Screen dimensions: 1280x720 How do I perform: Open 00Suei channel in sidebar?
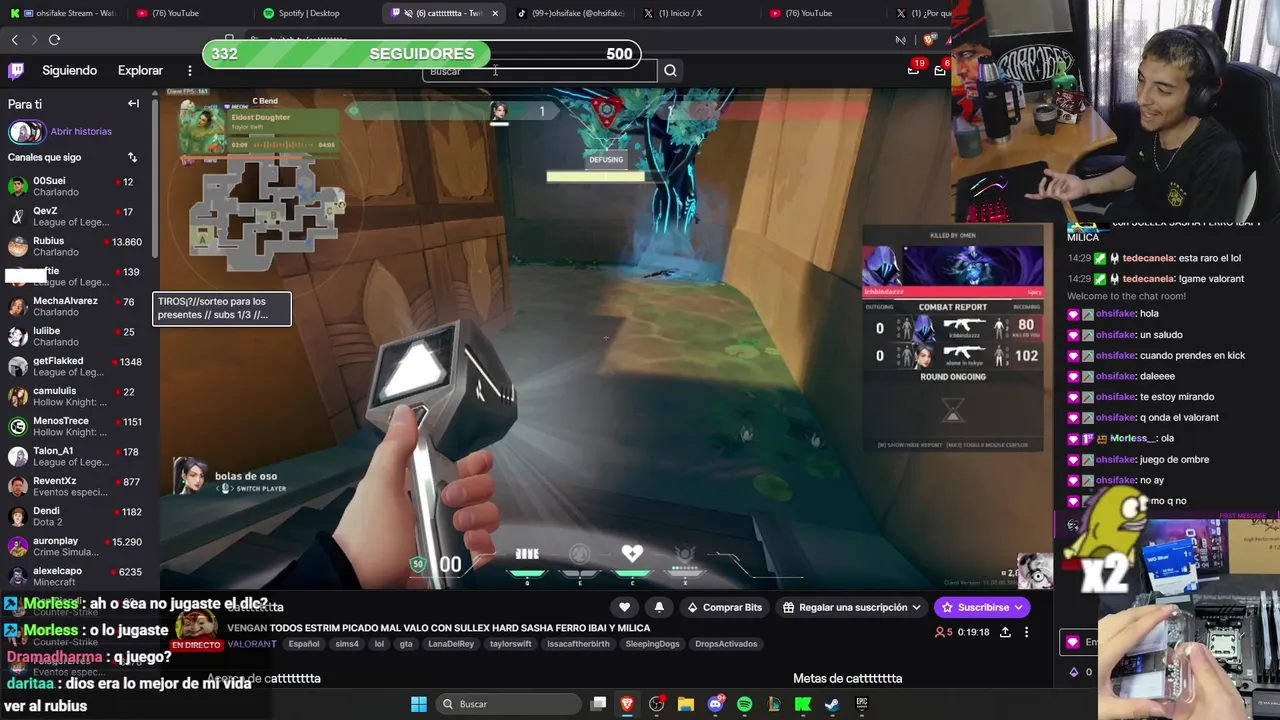pyautogui.click(x=75, y=186)
